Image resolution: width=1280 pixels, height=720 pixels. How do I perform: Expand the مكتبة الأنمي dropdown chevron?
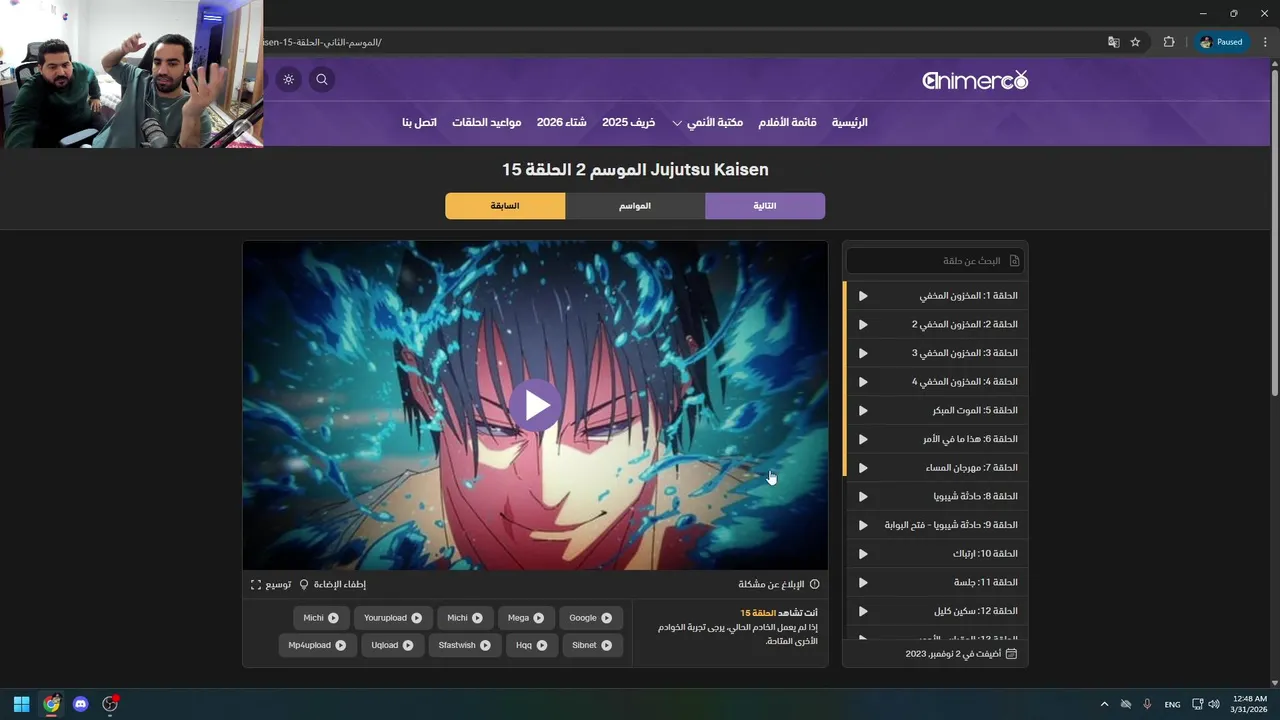click(x=677, y=123)
